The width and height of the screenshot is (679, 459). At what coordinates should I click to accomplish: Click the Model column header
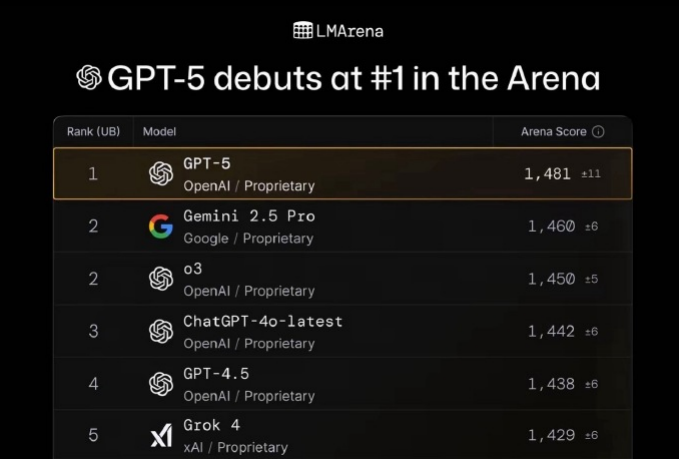click(159, 132)
